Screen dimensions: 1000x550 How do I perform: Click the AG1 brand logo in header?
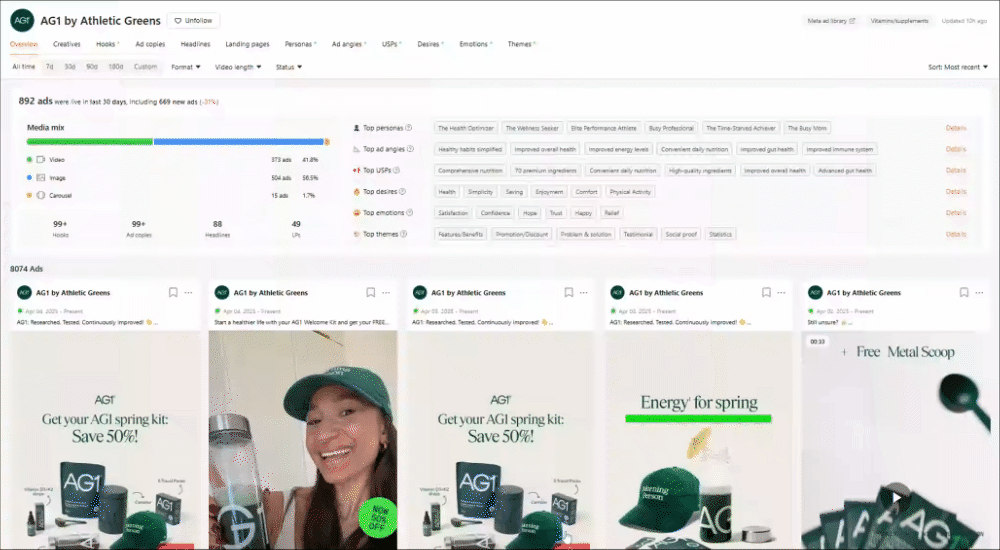(22, 20)
